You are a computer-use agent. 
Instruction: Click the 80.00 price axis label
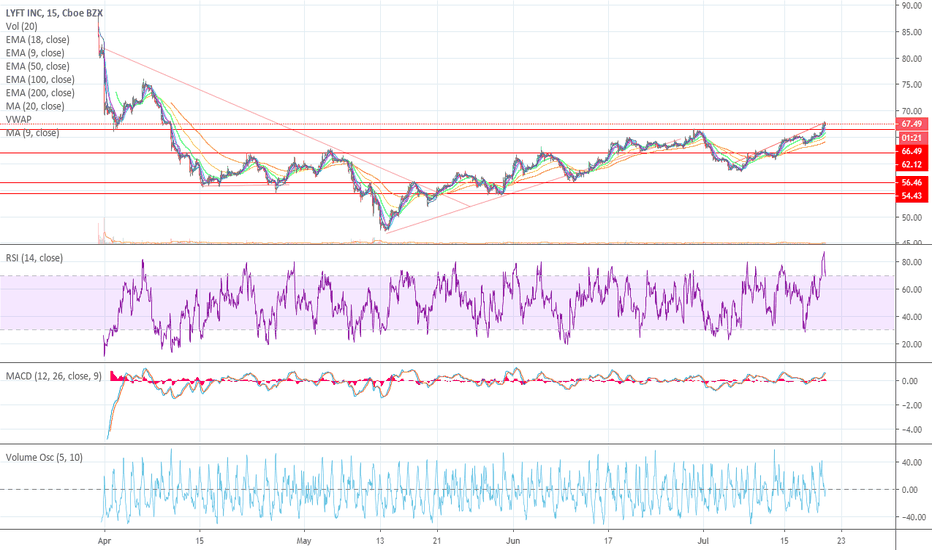pos(911,59)
